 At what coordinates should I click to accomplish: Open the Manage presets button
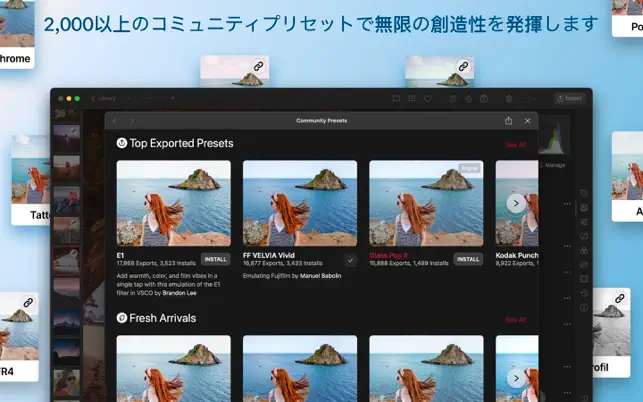tap(552, 165)
